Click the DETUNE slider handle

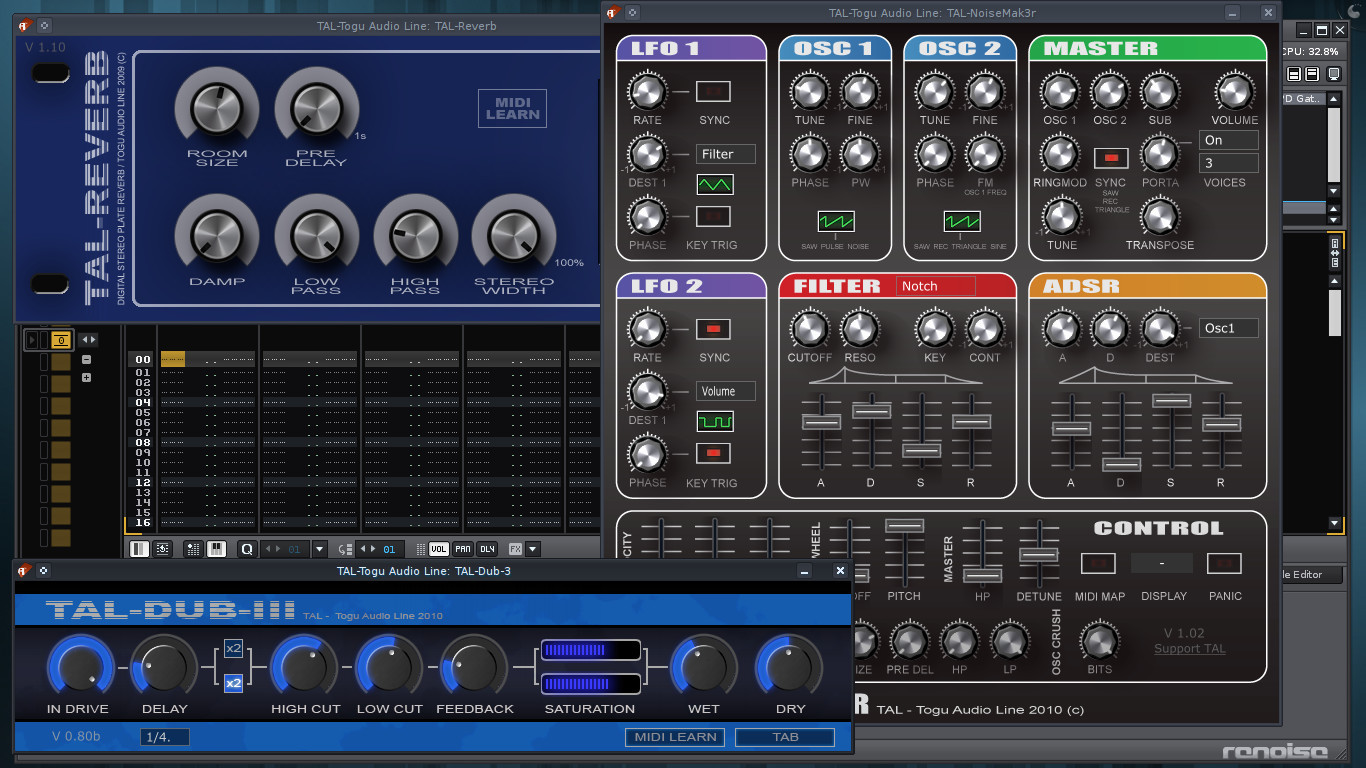pos(1039,555)
